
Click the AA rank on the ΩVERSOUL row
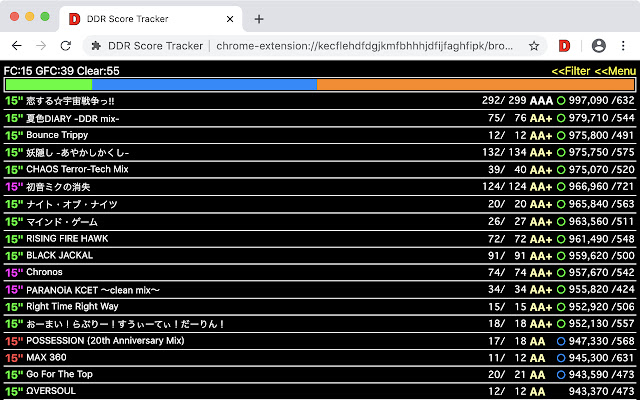point(538,392)
